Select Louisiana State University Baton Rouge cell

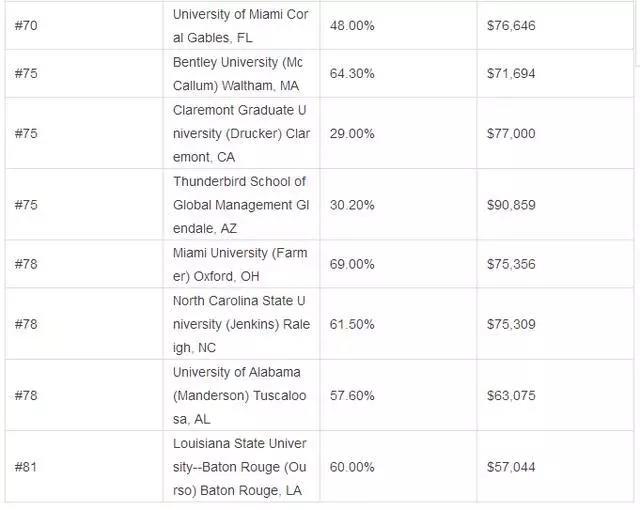click(x=241, y=467)
